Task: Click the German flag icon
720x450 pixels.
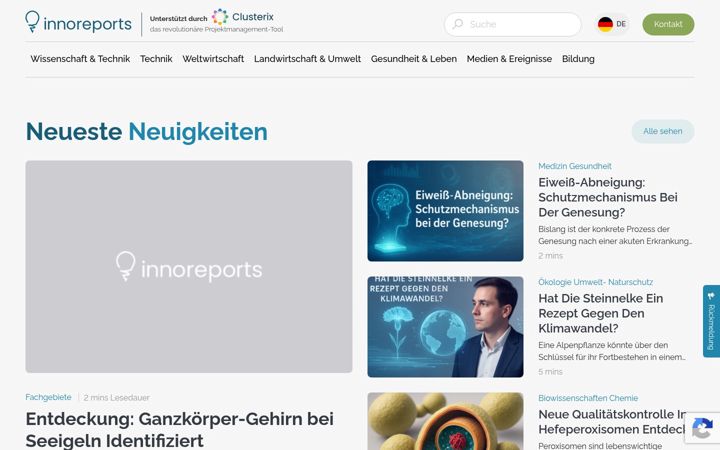Action: pyautogui.click(x=605, y=24)
